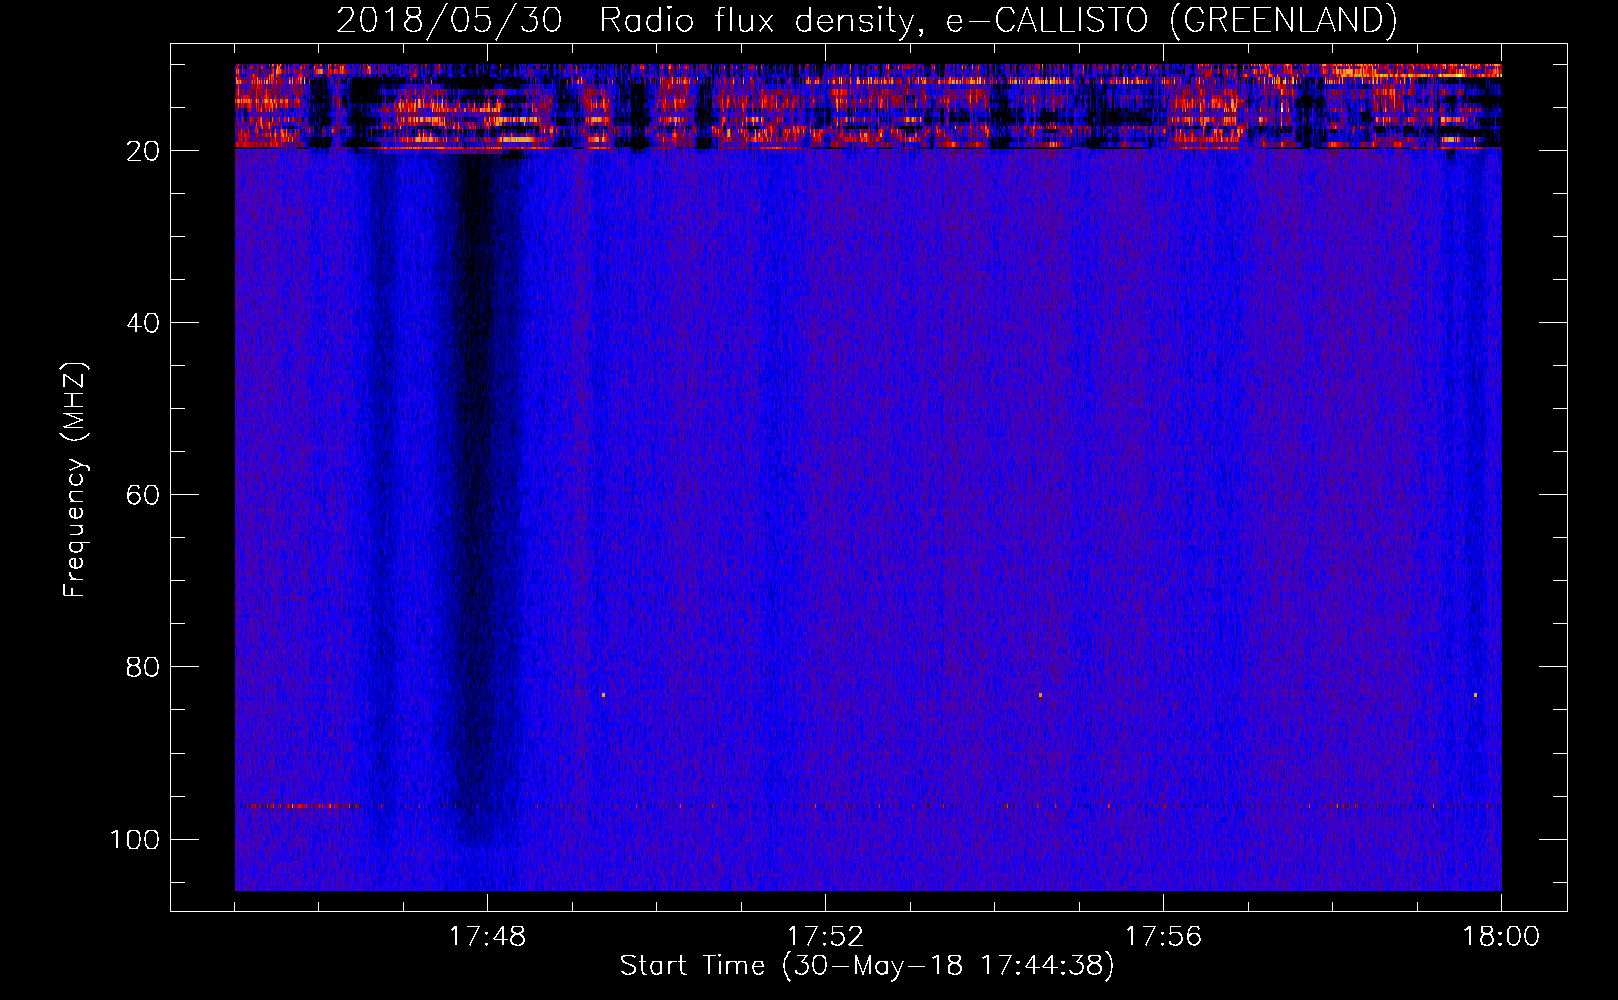Viewport: 1618px width, 1000px height.
Task: Click the '80' frequency tick label
Action: tap(143, 667)
